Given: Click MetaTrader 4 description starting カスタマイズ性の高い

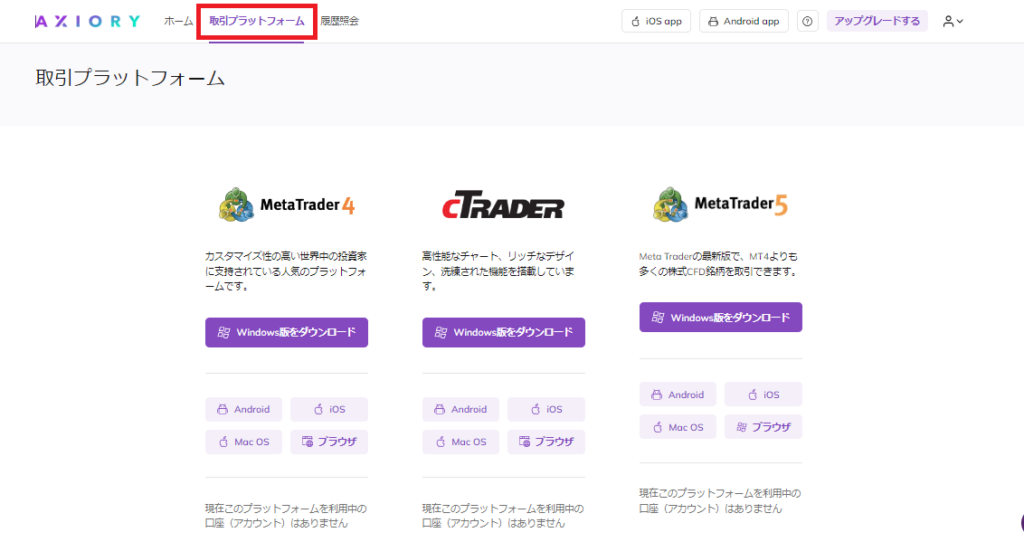Looking at the screenshot, I should (286, 271).
